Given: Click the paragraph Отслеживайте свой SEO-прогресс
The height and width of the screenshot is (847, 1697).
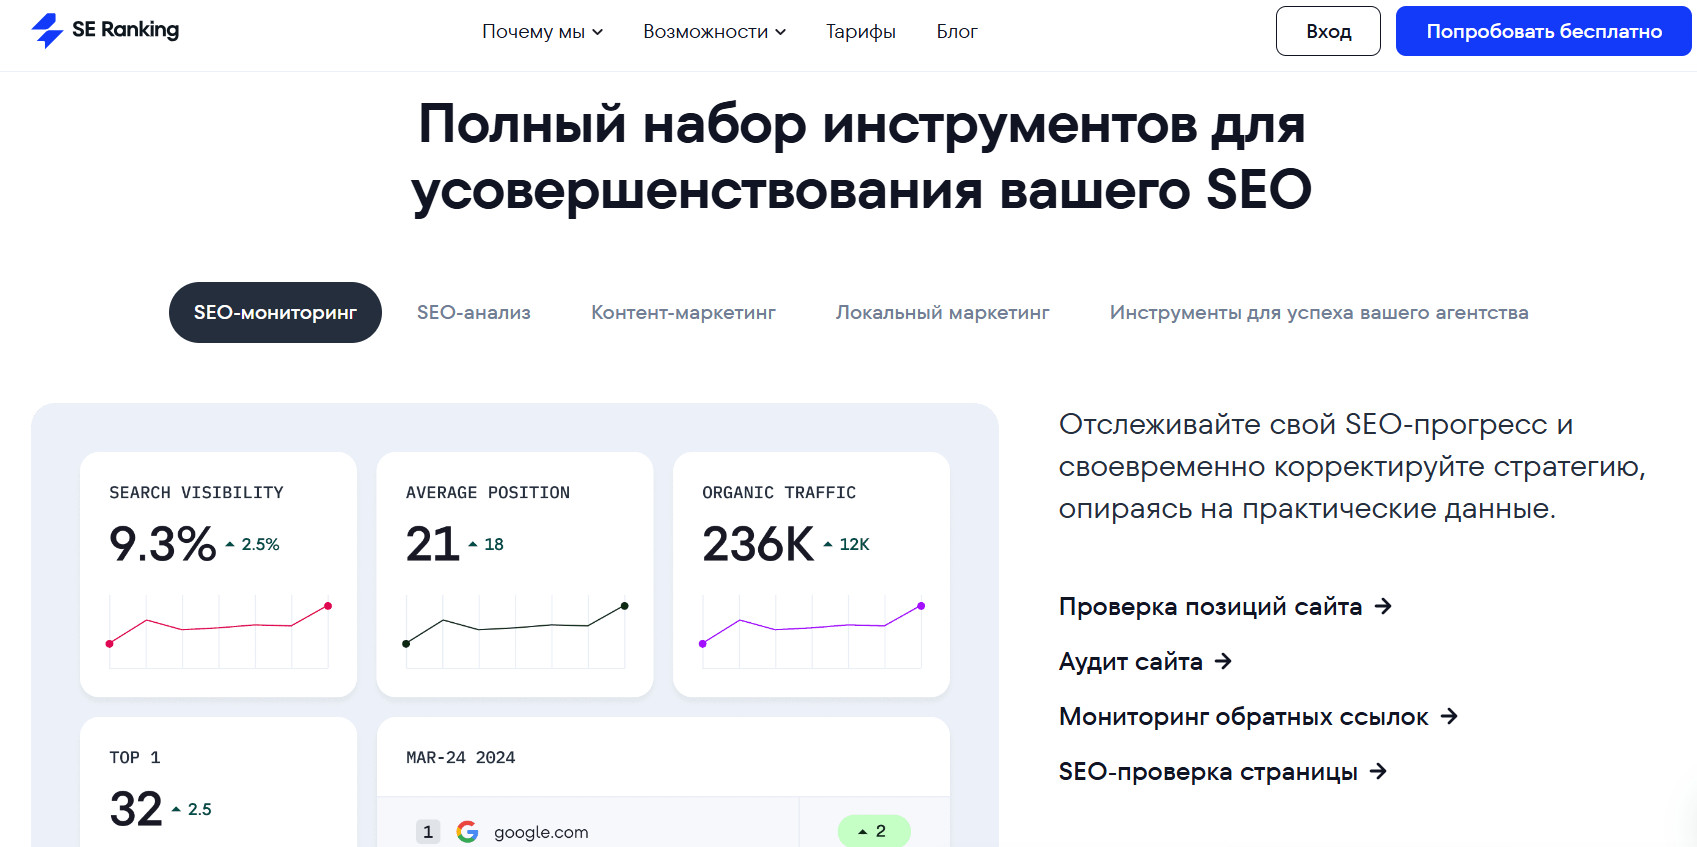Looking at the screenshot, I should (1352, 466).
